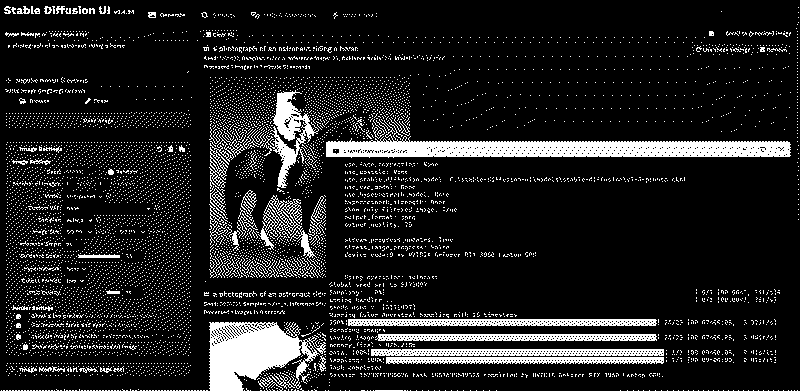Click the prompt text area

tap(97, 57)
